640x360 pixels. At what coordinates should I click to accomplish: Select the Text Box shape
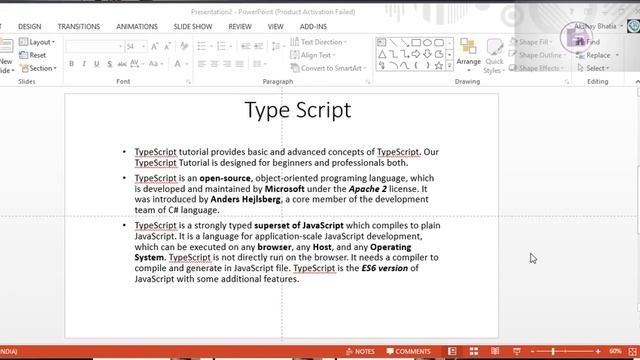tap(382, 42)
